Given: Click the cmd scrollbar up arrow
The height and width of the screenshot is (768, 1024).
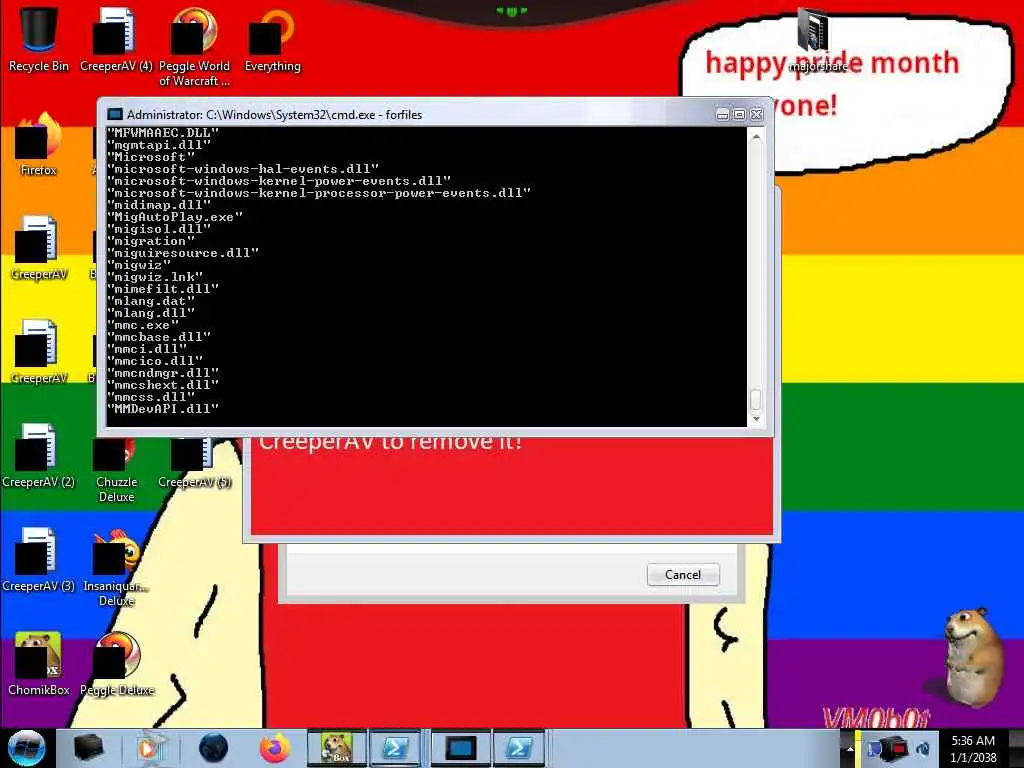Looking at the screenshot, I should tap(756, 137).
